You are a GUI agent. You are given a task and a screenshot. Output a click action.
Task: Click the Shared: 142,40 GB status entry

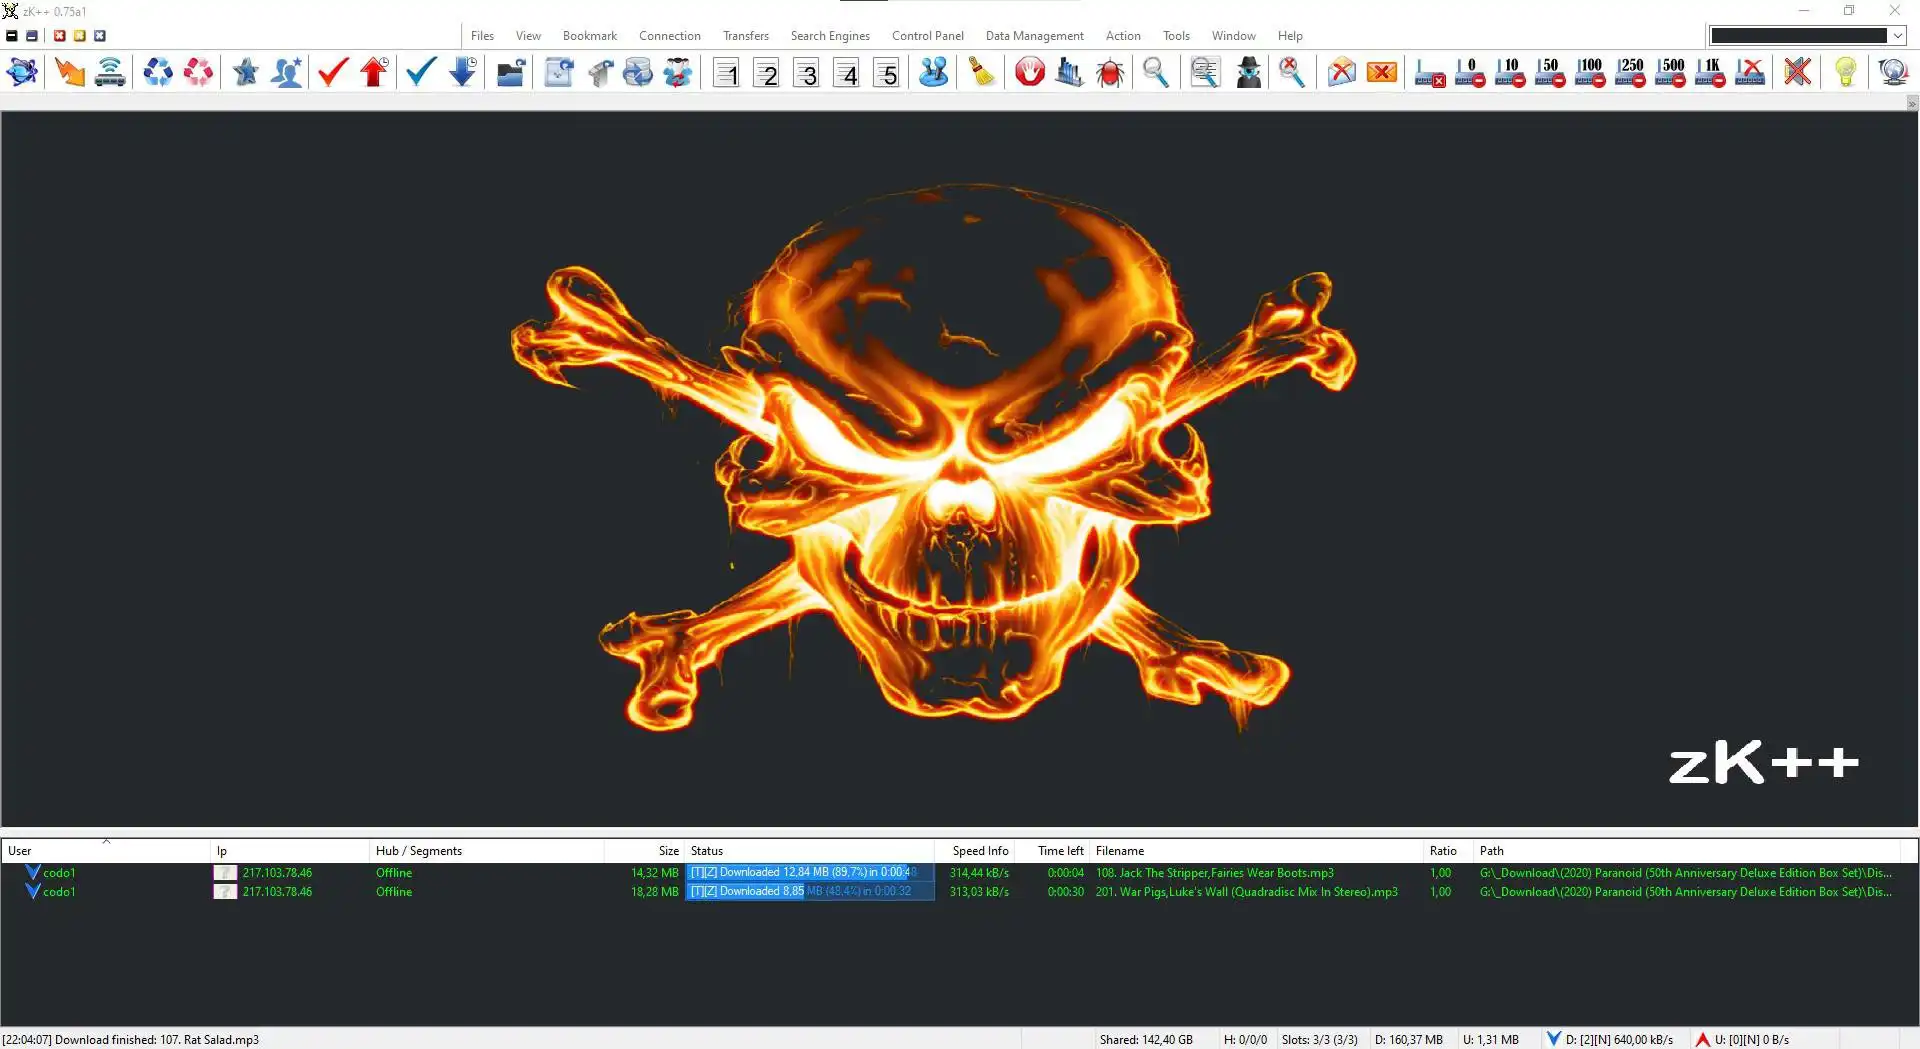[1146, 1040]
